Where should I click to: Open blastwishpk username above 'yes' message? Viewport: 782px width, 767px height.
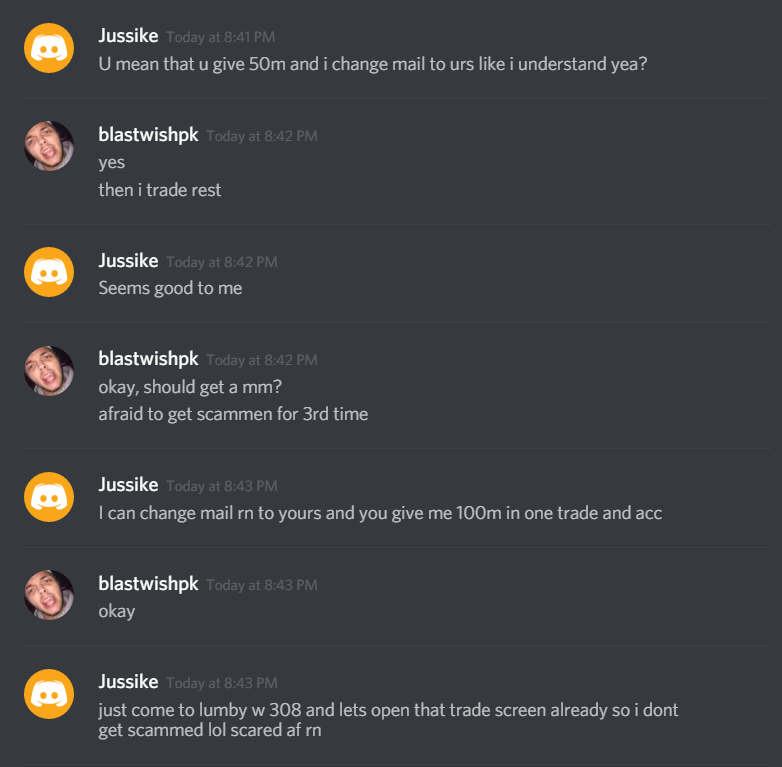pyautogui.click(x=148, y=135)
